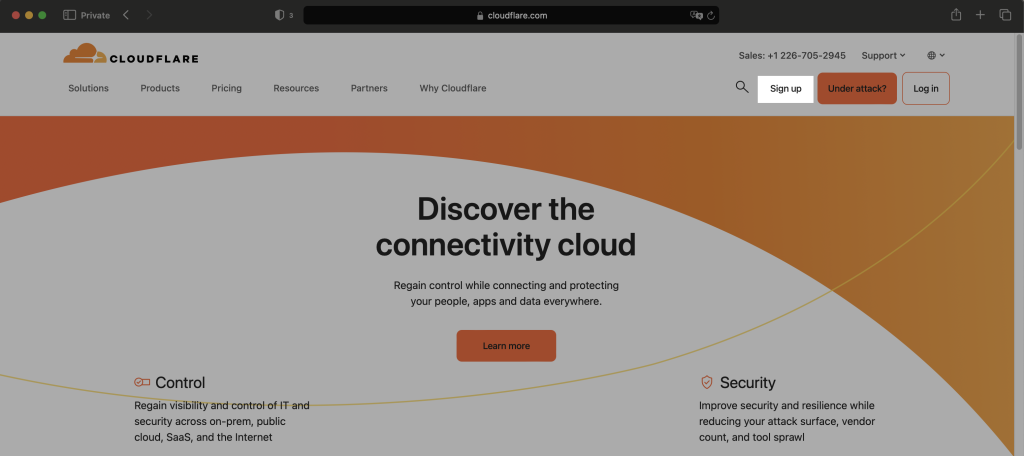Open the Safari Share icon
This screenshot has width=1024, height=456.
(956, 15)
